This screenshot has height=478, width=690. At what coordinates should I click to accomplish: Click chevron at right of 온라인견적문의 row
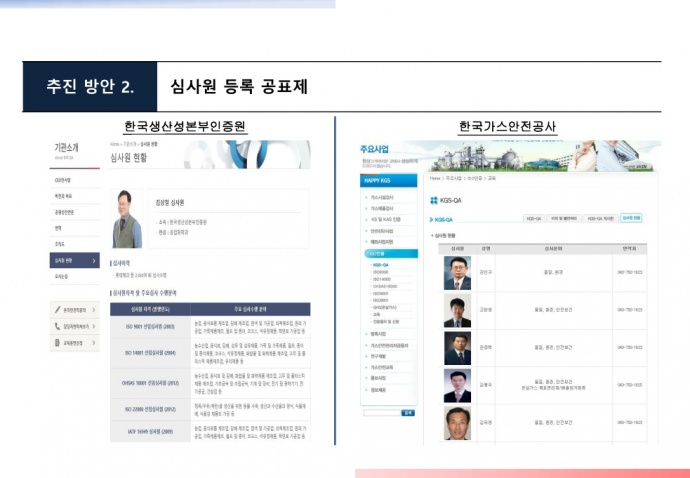94,310
